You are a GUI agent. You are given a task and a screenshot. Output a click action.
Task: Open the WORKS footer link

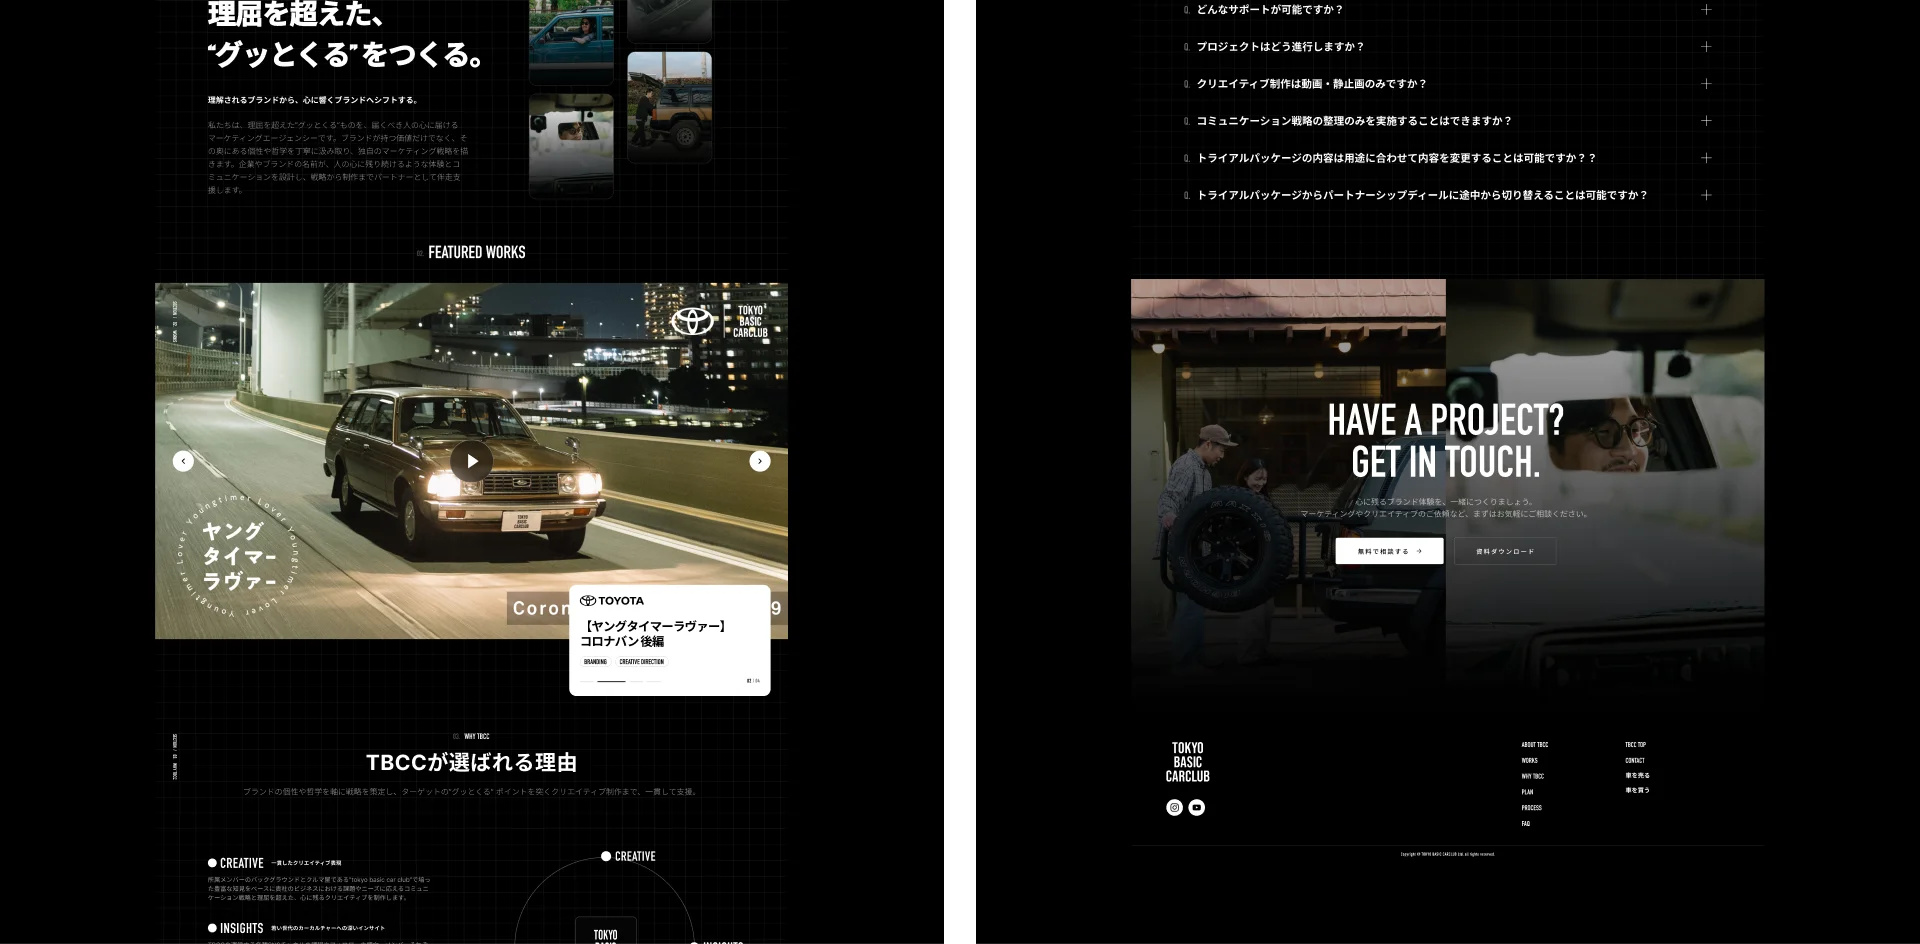point(1530,761)
